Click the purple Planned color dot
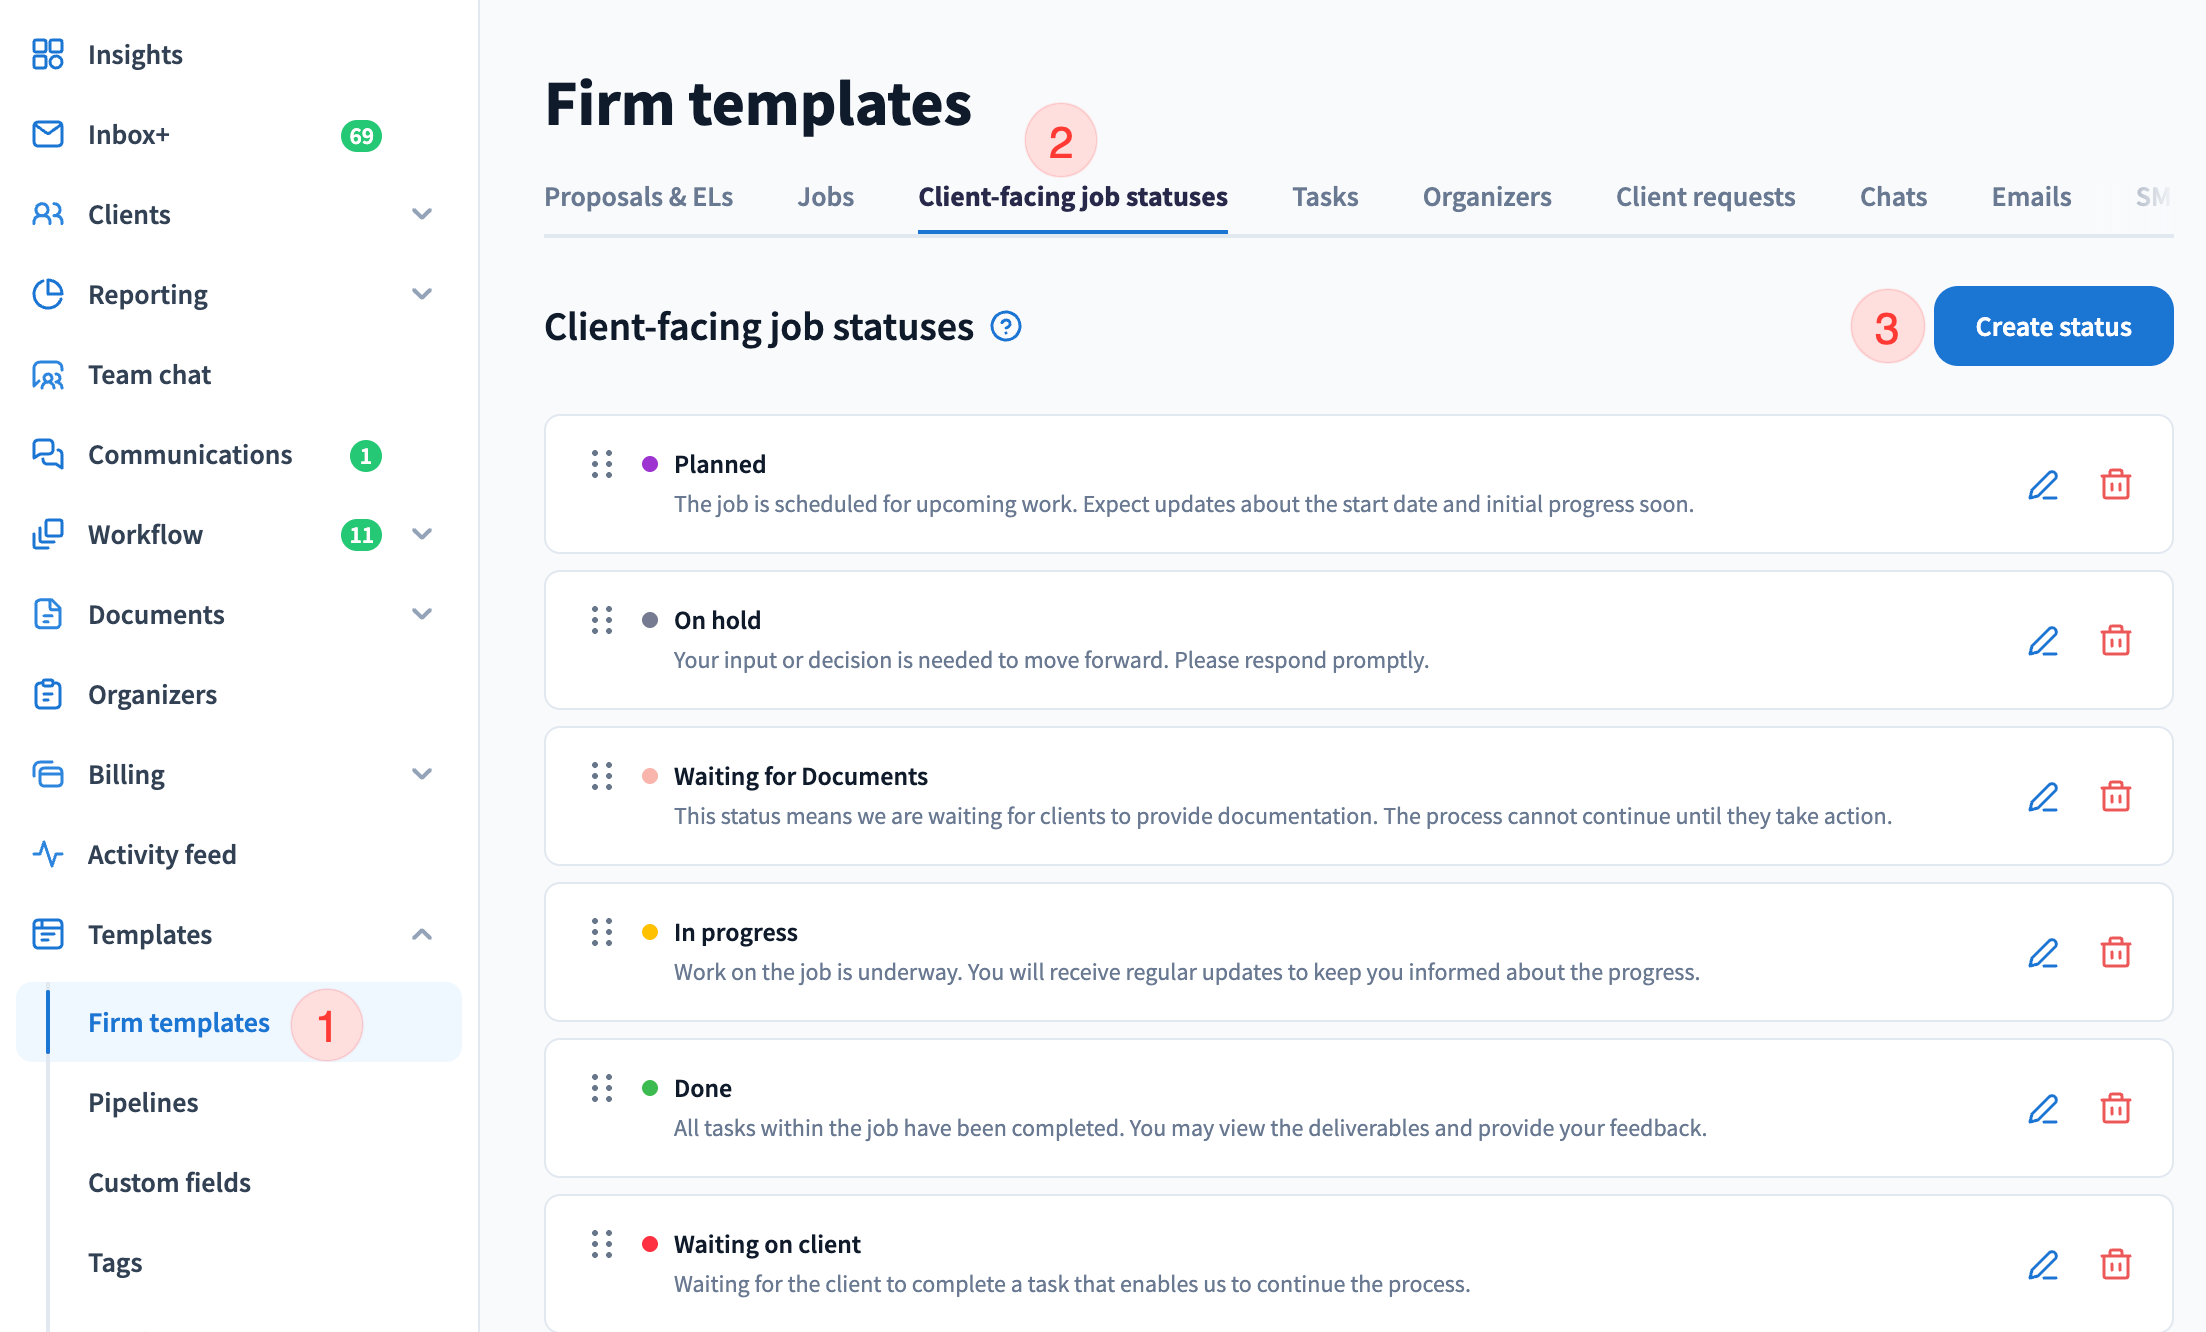The height and width of the screenshot is (1332, 2206). pos(650,464)
